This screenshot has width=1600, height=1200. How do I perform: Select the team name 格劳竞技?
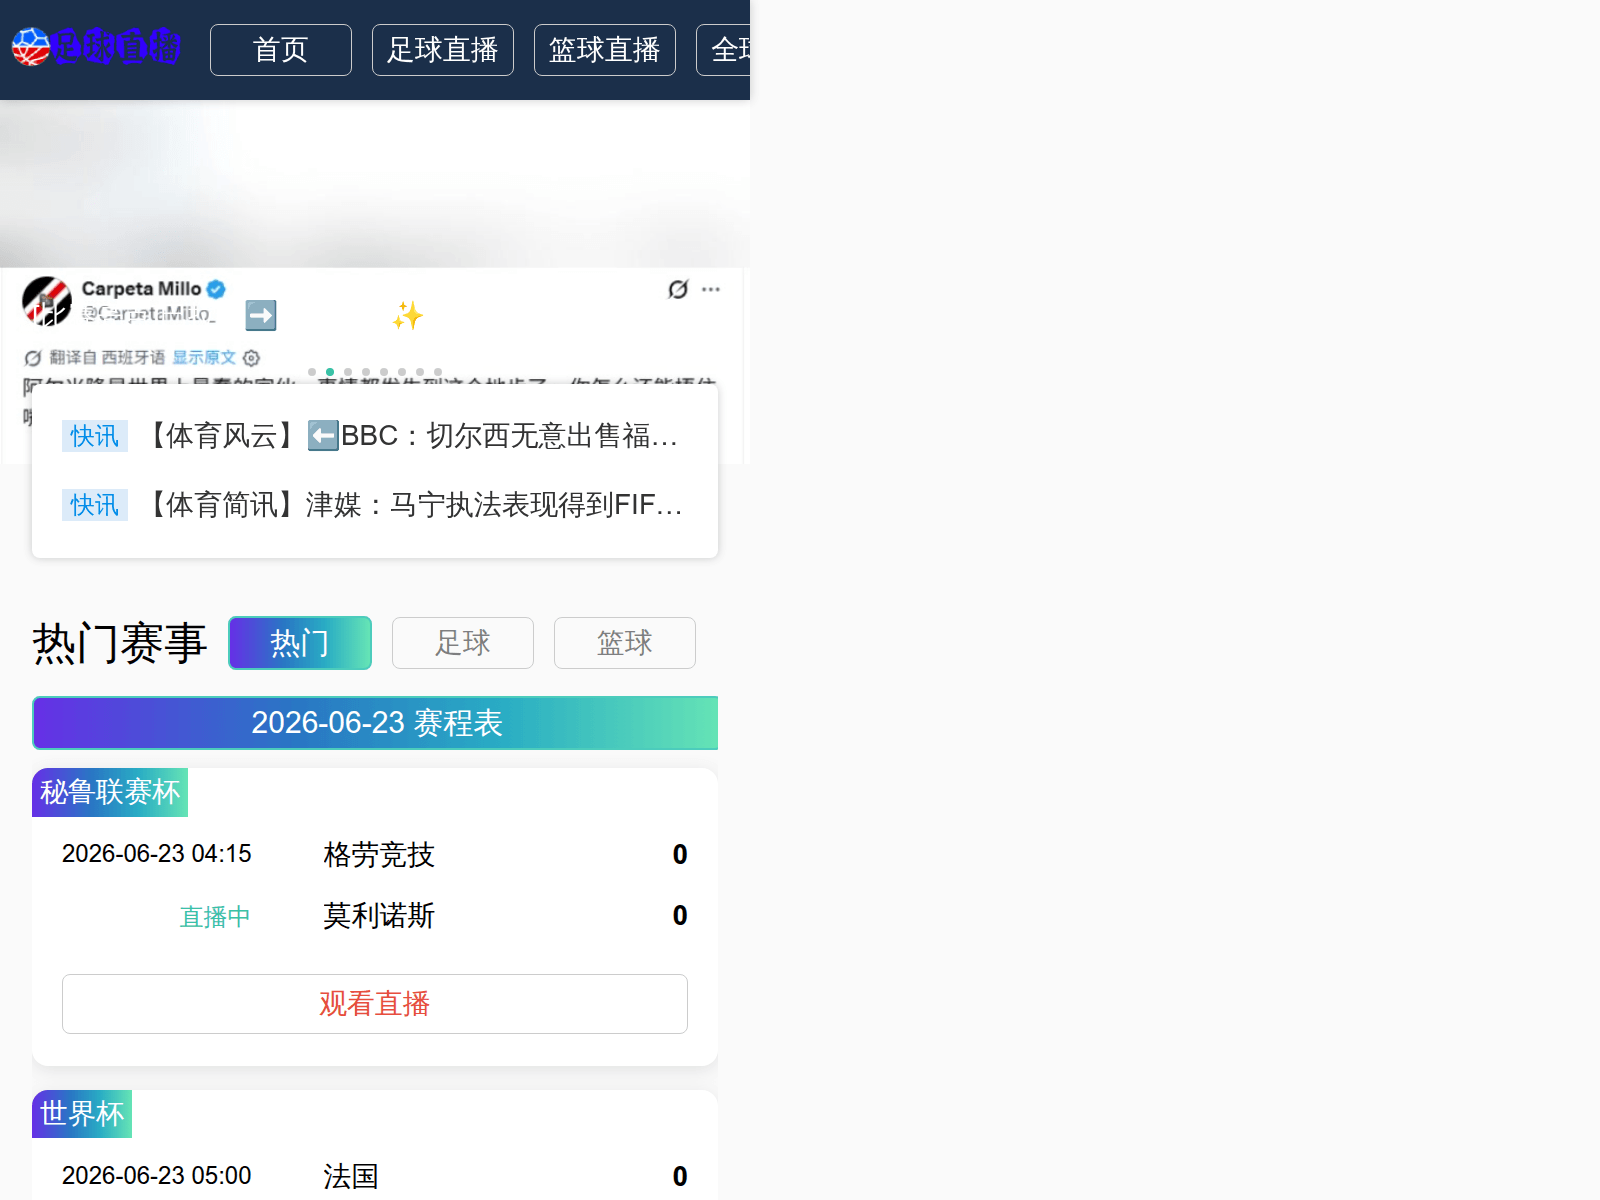[379, 855]
